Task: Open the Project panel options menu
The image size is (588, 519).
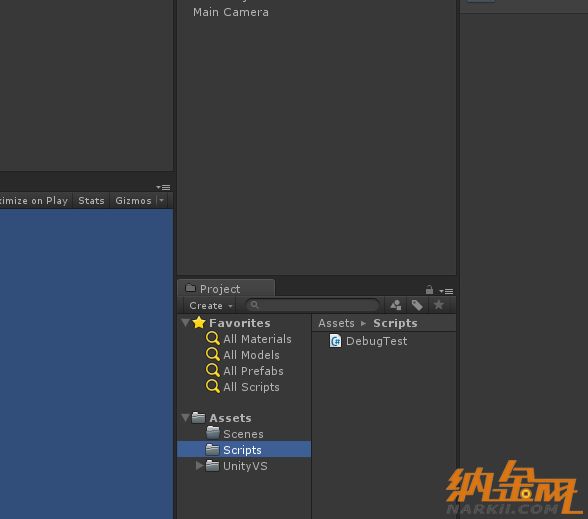Action: coord(446,291)
